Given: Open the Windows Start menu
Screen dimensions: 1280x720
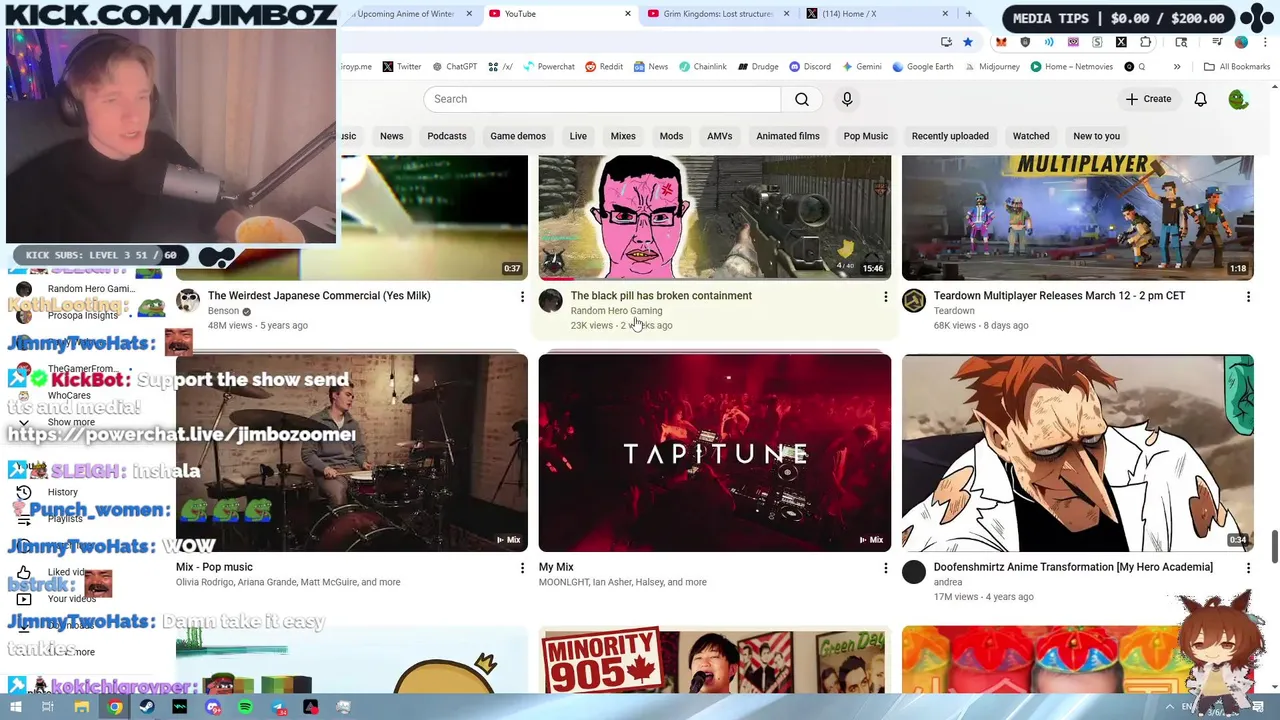Looking at the screenshot, I should coord(16,707).
